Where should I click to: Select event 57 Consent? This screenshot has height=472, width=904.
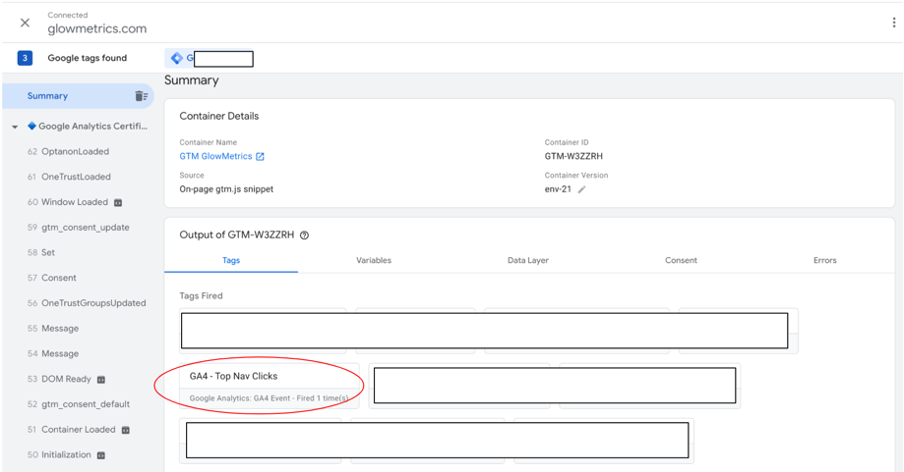pyautogui.click(x=52, y=278)
